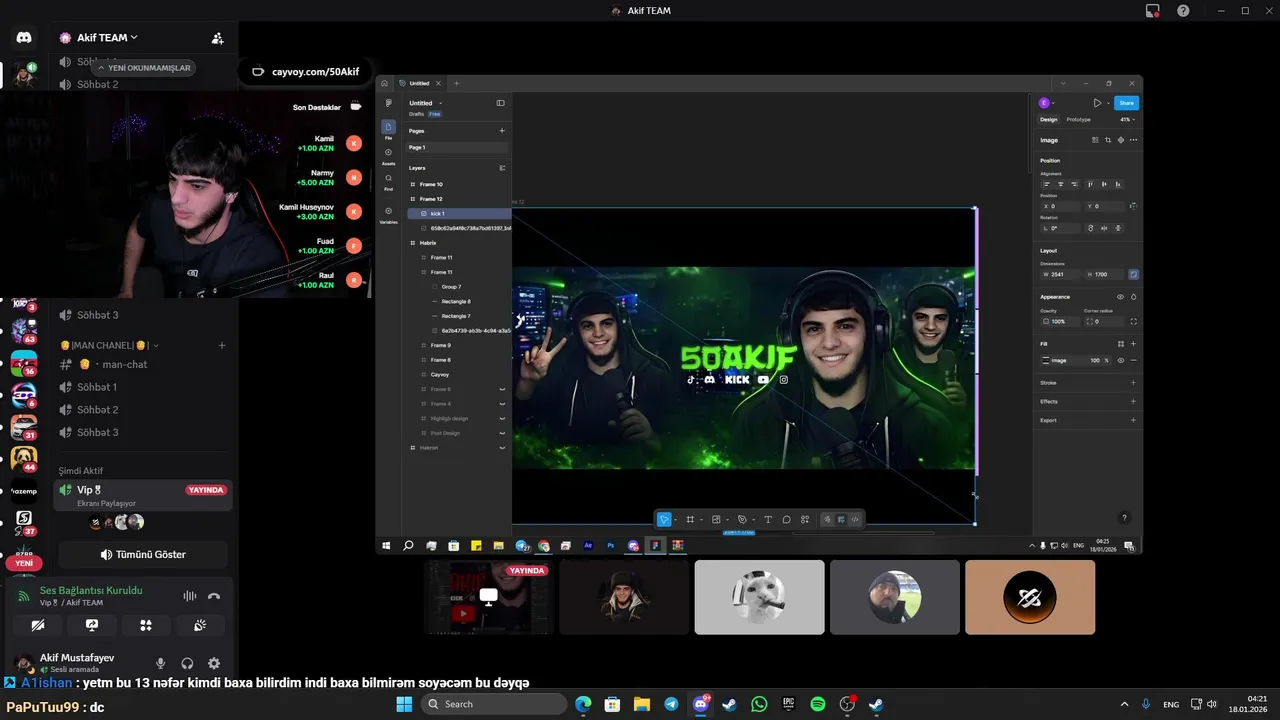Click the Image fill swatch thumbnail
The image size is (1280, 720).
1046,360
